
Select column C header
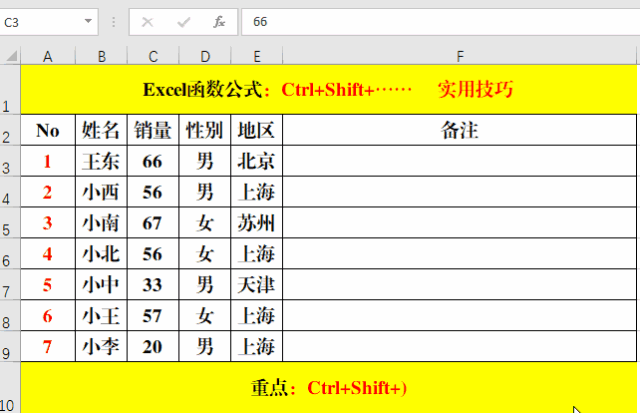(152, 55)
